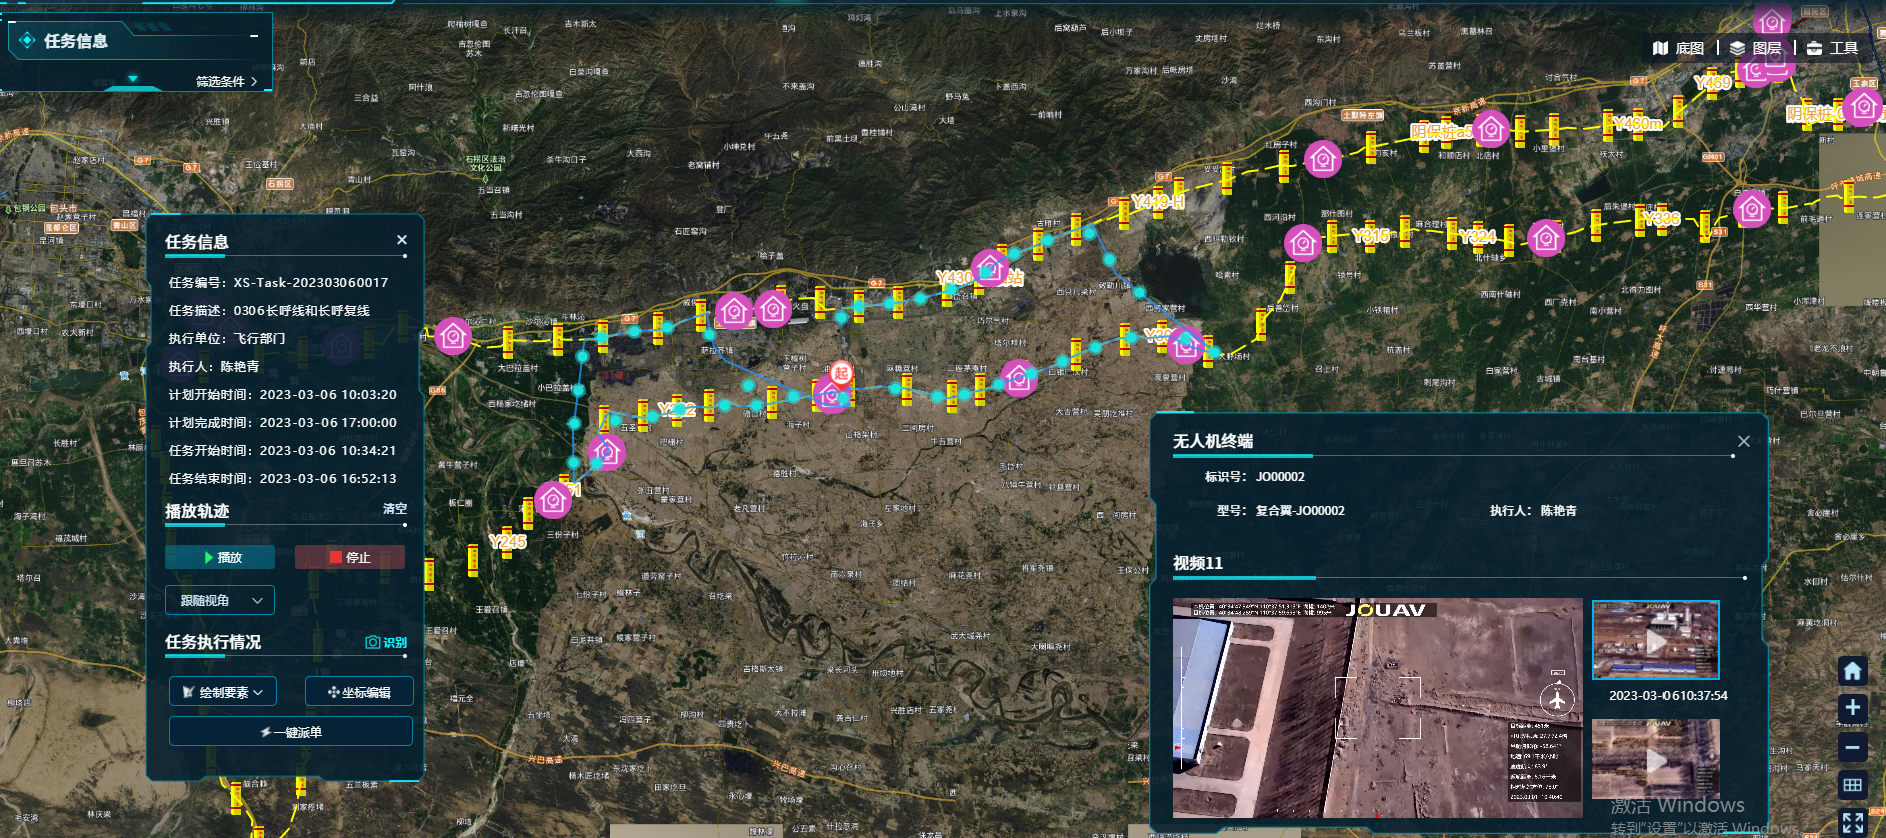Click the Y336 tower label
Screen dimensions: 1886x838
1661,218
